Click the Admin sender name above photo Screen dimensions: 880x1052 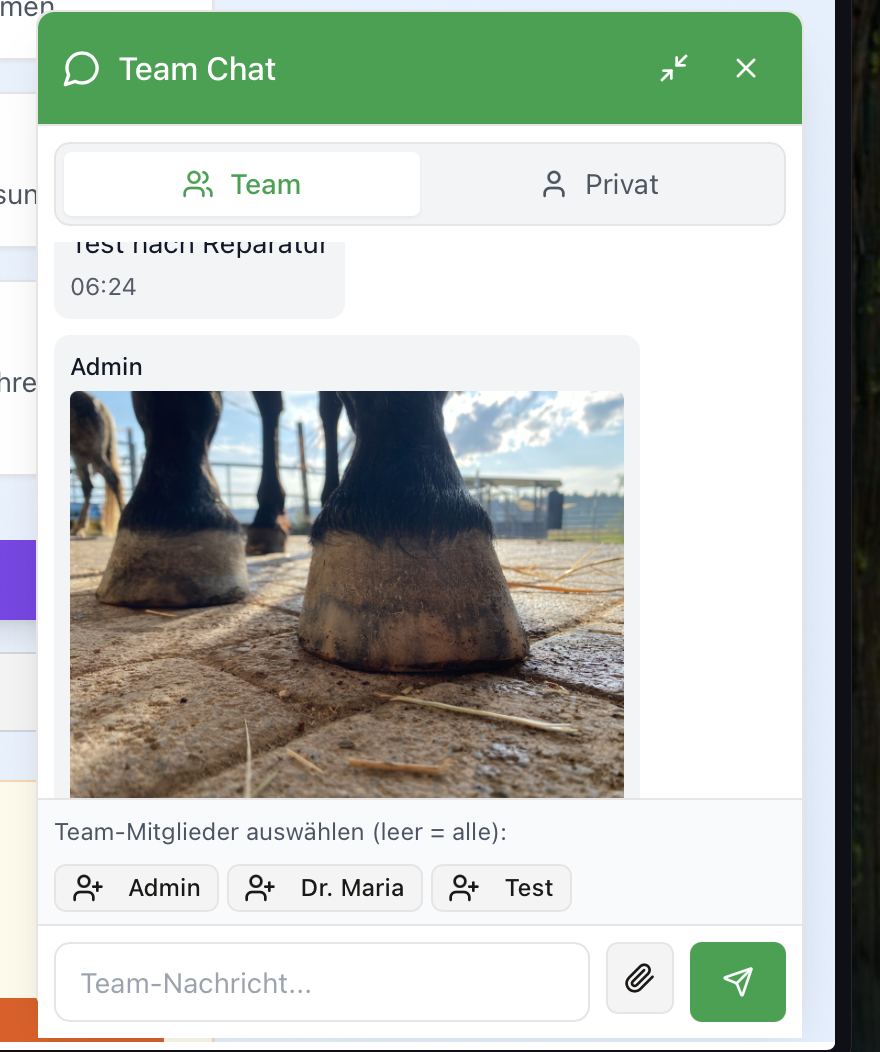[107, 367]
